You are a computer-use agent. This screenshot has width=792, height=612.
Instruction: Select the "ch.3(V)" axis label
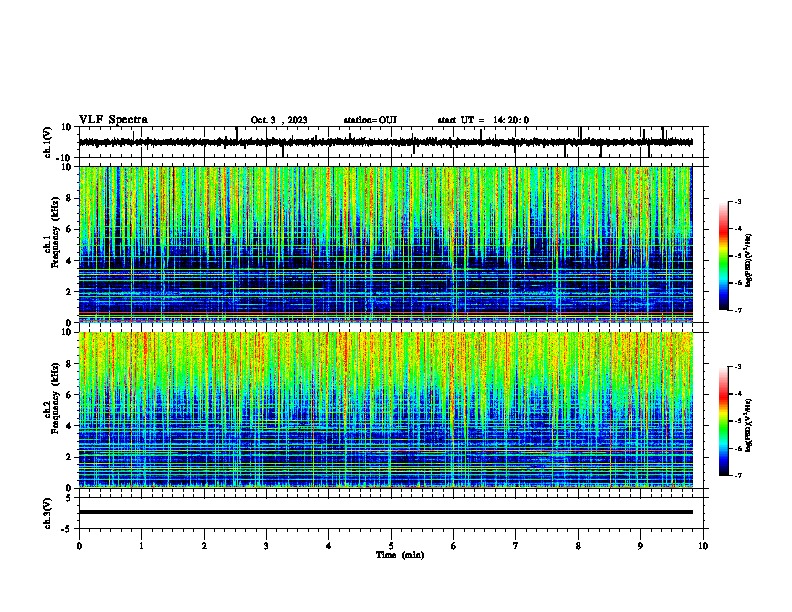[48, 513]
